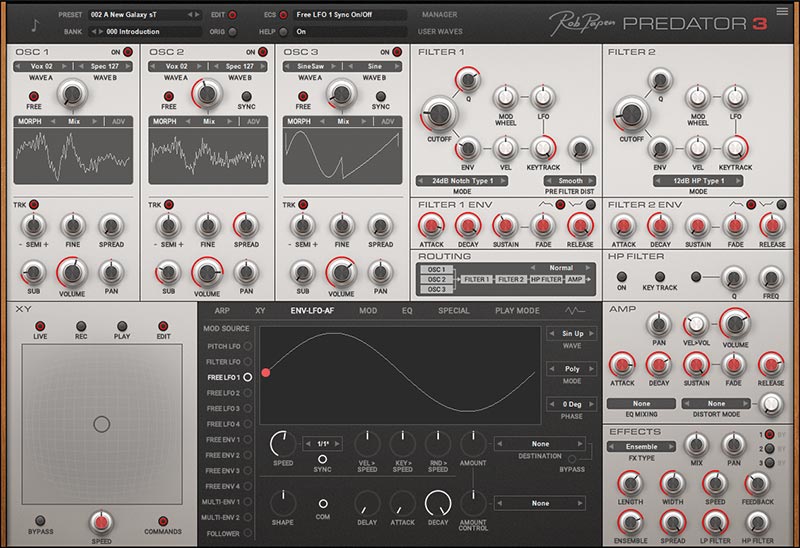The height and width of the screenshot is (548, 800).
Task: Click the previous preset arrow next to preset name
Action: tap(190, 15)
